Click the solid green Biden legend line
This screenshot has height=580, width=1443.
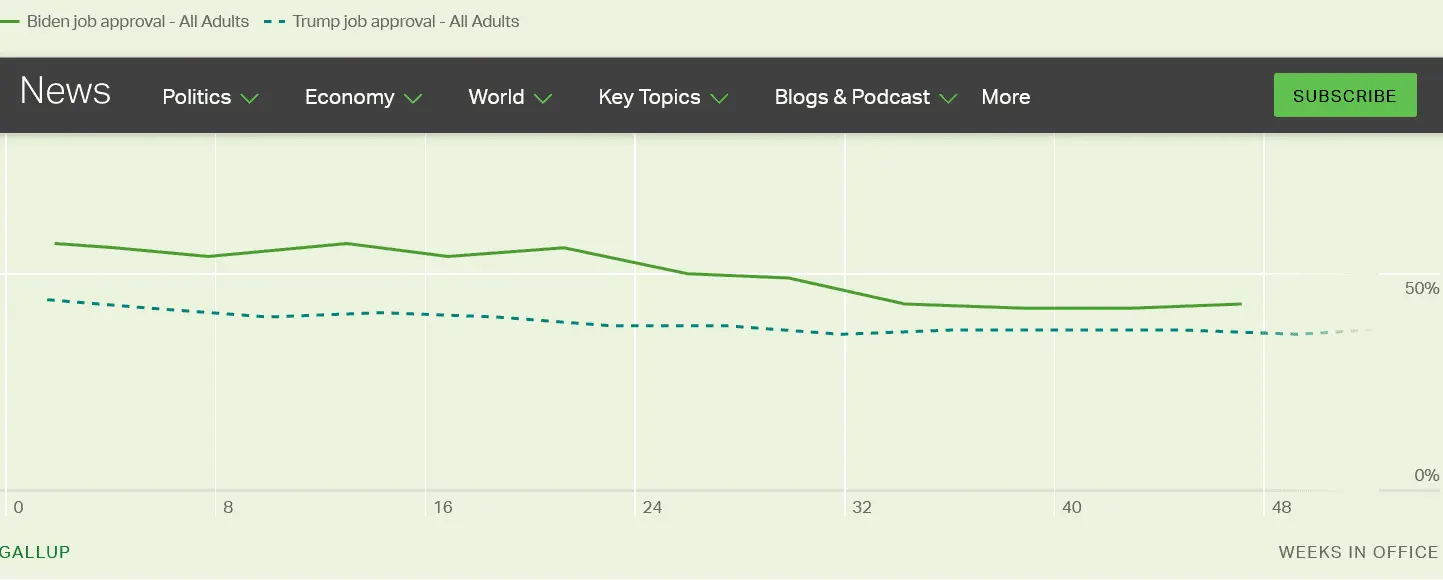10,21
